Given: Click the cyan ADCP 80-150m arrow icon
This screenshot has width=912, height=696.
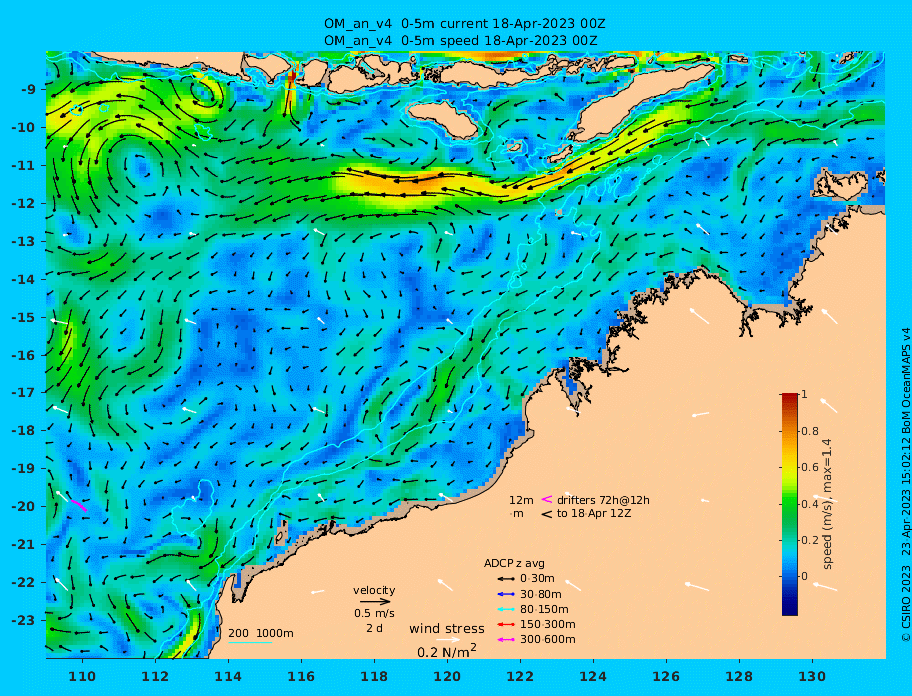Looking at the screenshot, I should point(506,609).
